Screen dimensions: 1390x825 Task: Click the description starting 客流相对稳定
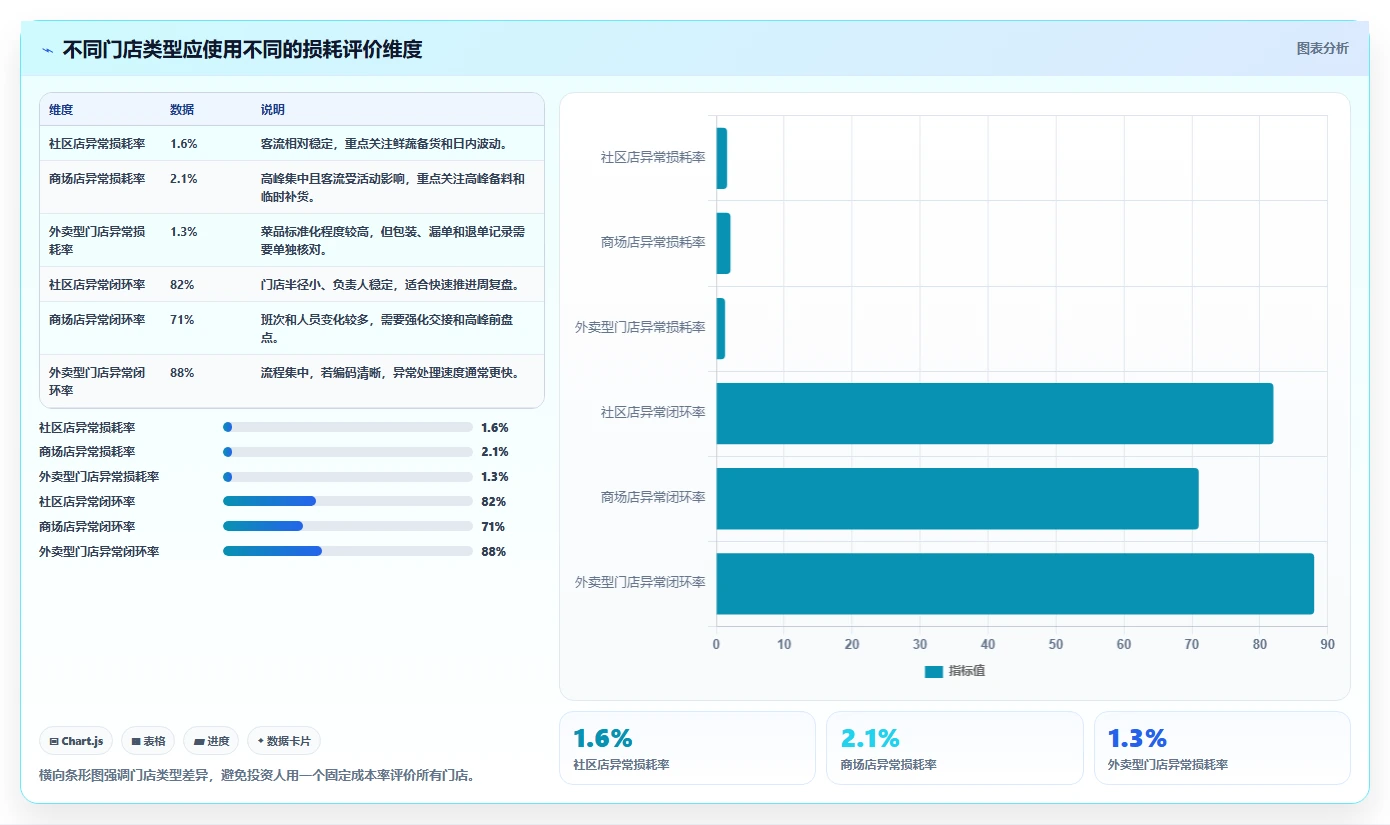[x=385, y=144]
